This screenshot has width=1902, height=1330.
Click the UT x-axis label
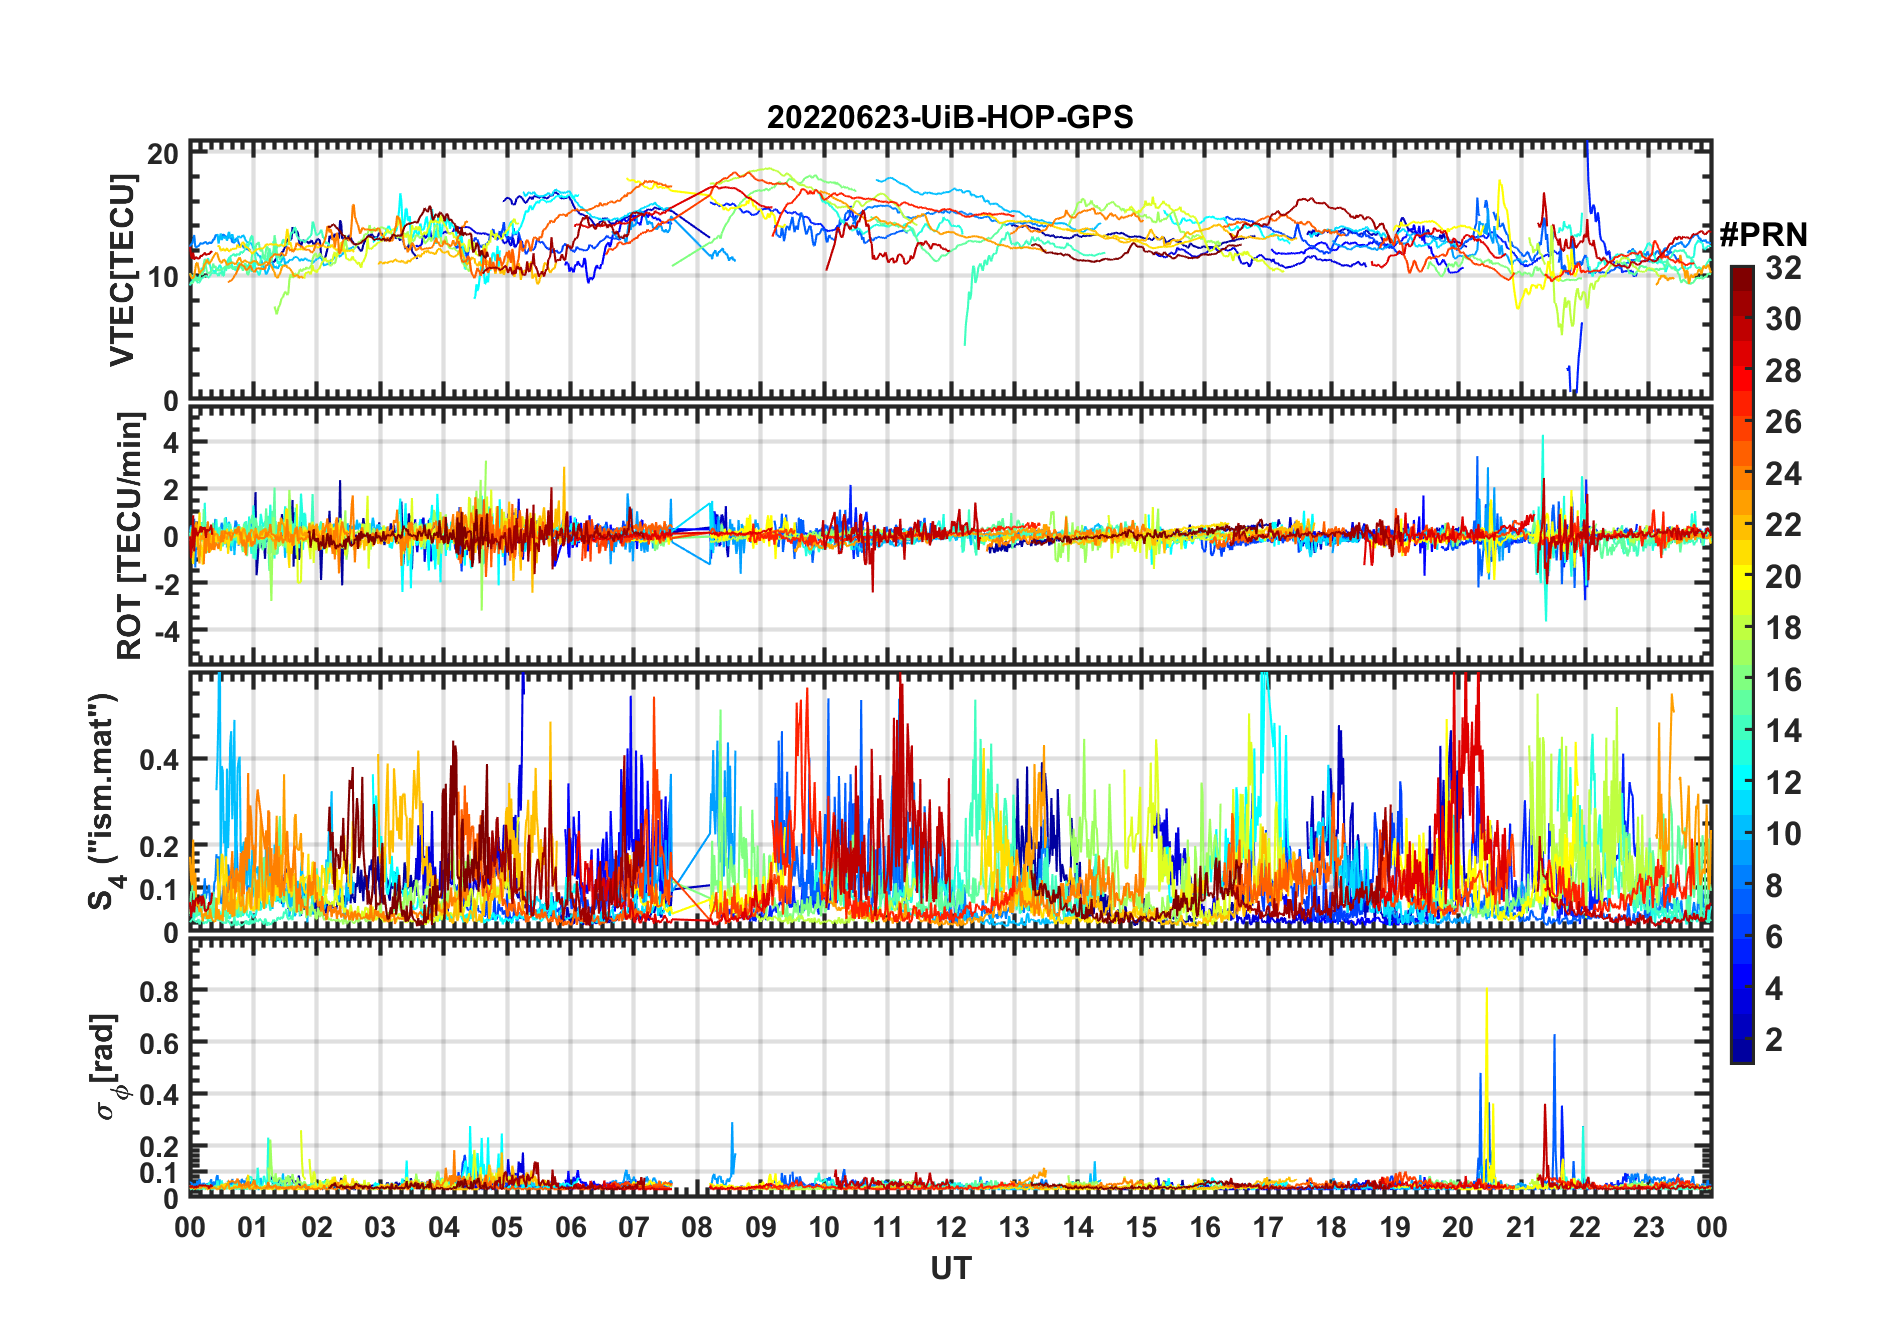[x=950, y=1268]
